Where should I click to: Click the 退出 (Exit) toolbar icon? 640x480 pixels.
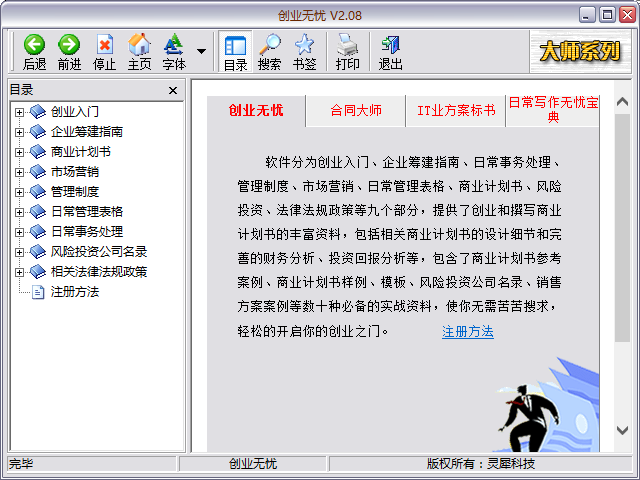pyautogui.click(x=390, y=51)
